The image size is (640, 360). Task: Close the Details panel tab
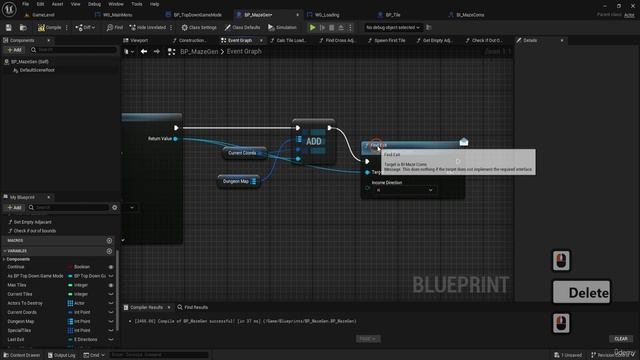[562, 40]
